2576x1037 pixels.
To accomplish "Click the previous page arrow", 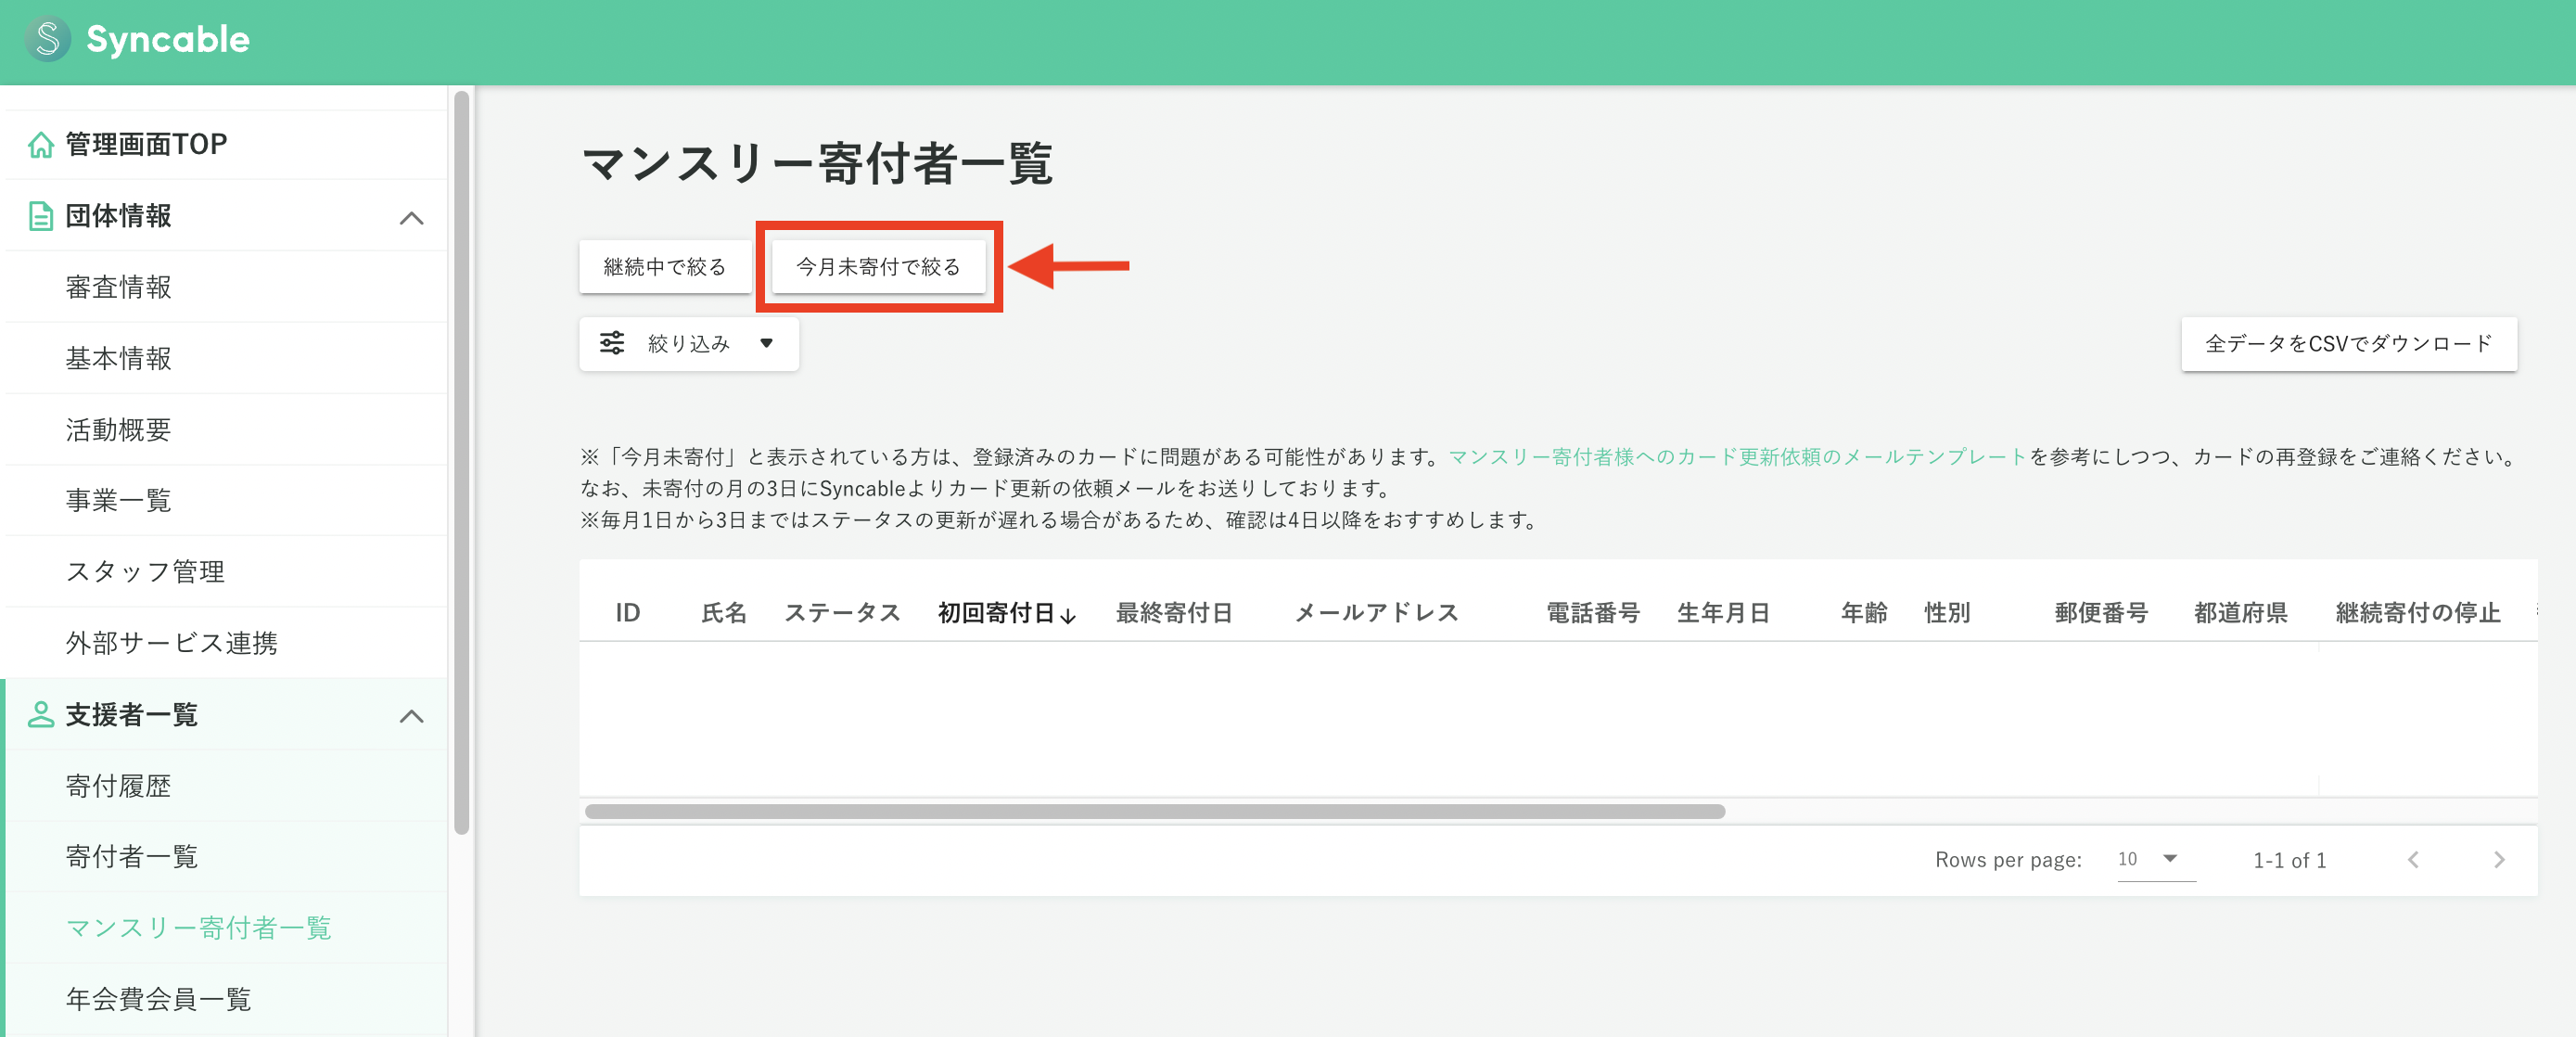I will coord(2415,859).
